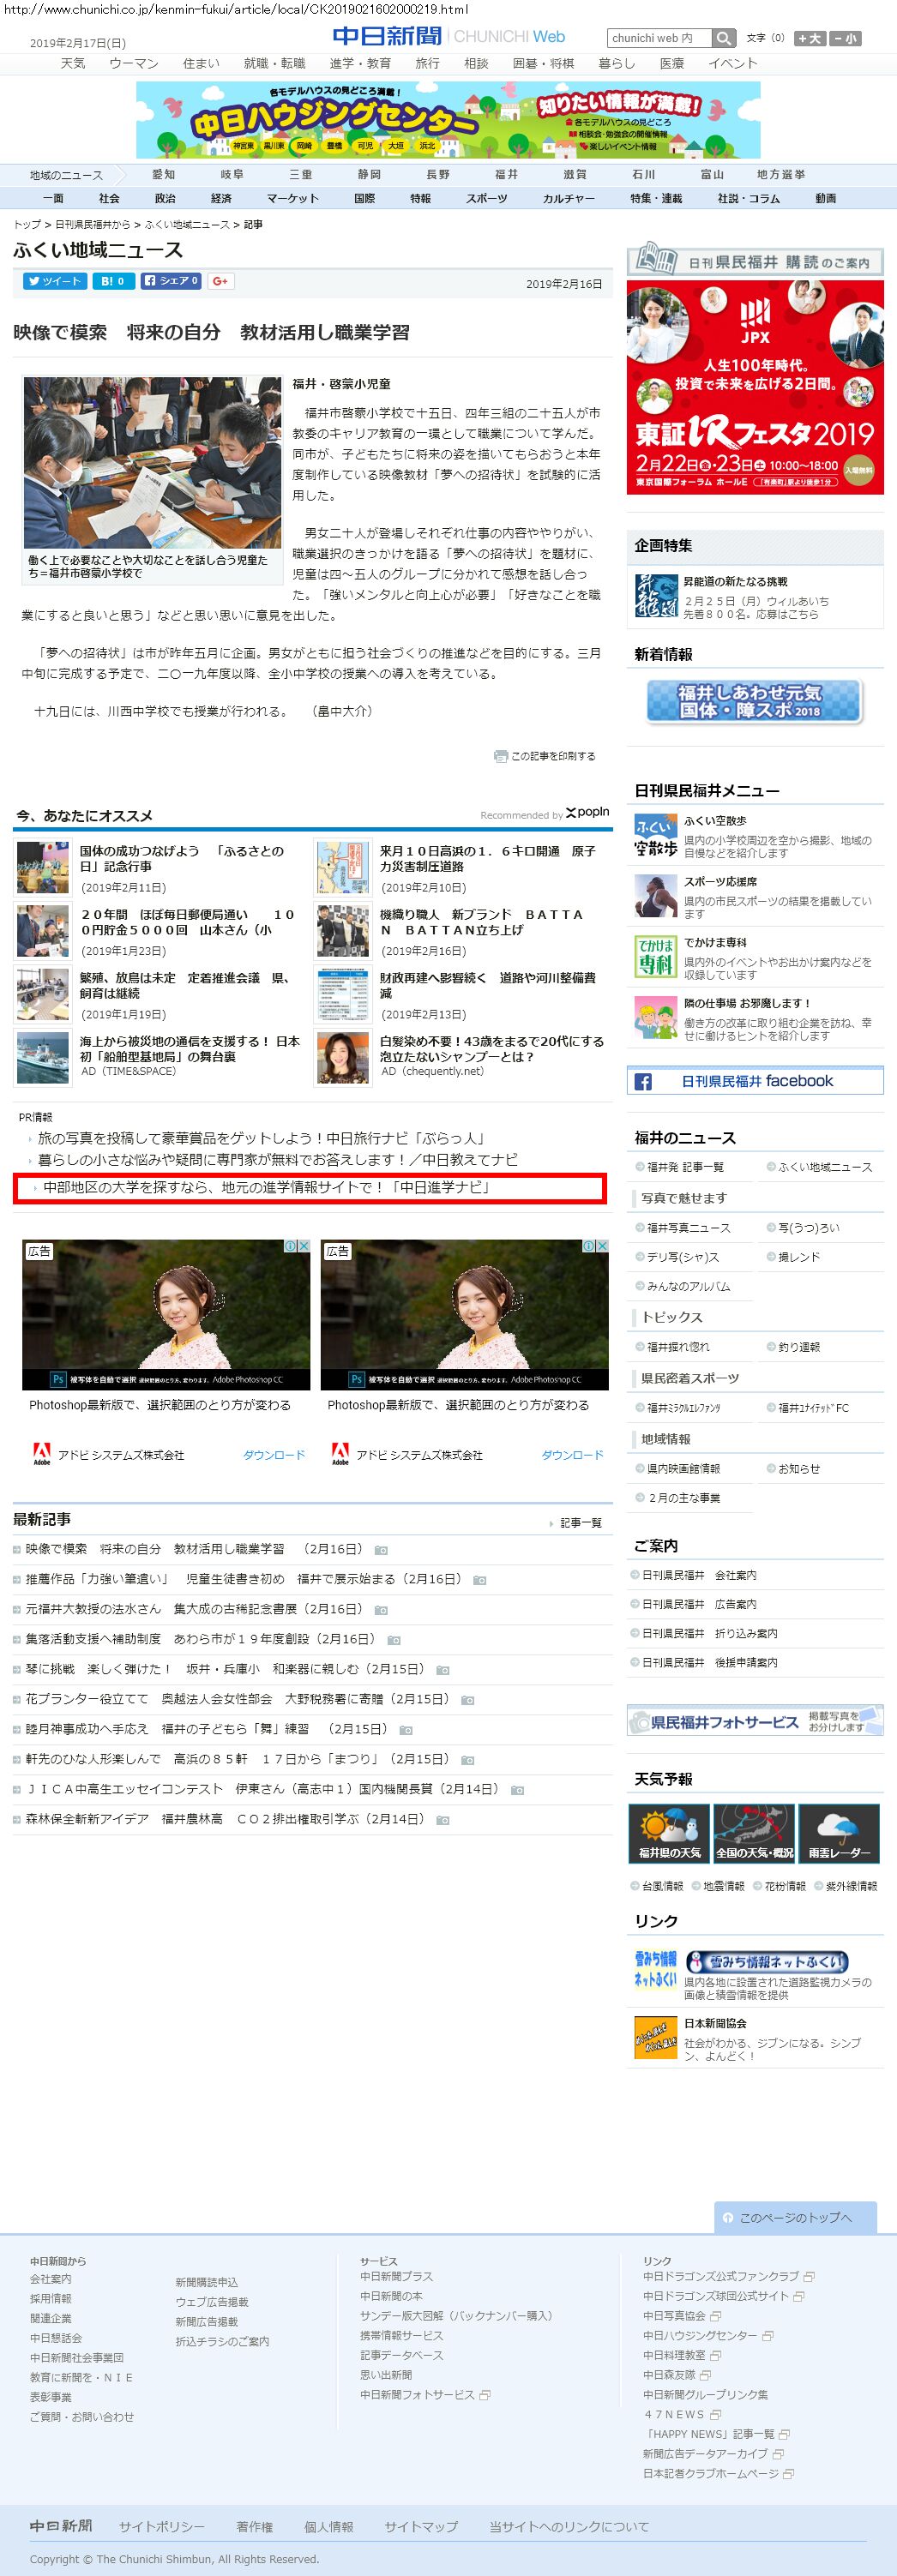Click the article photo of schoolchildren

click(152, 462)
